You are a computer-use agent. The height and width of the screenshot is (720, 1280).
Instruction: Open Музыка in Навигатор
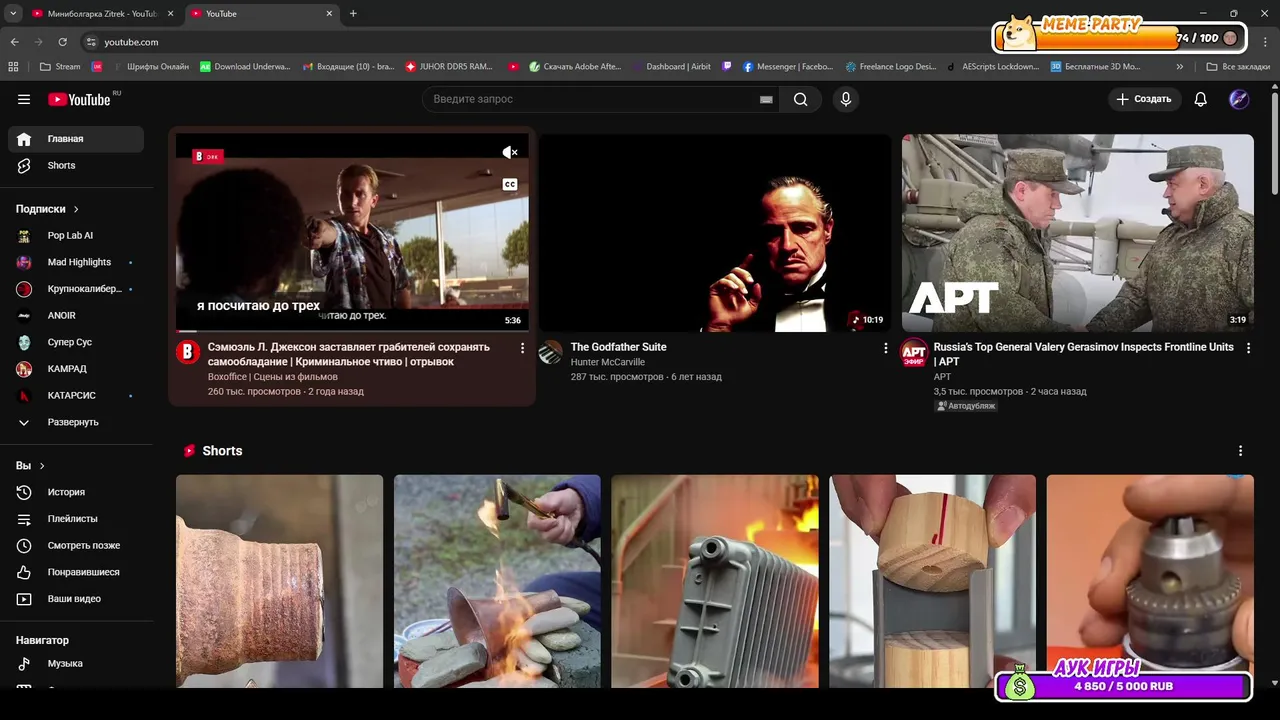pos(76,663)
